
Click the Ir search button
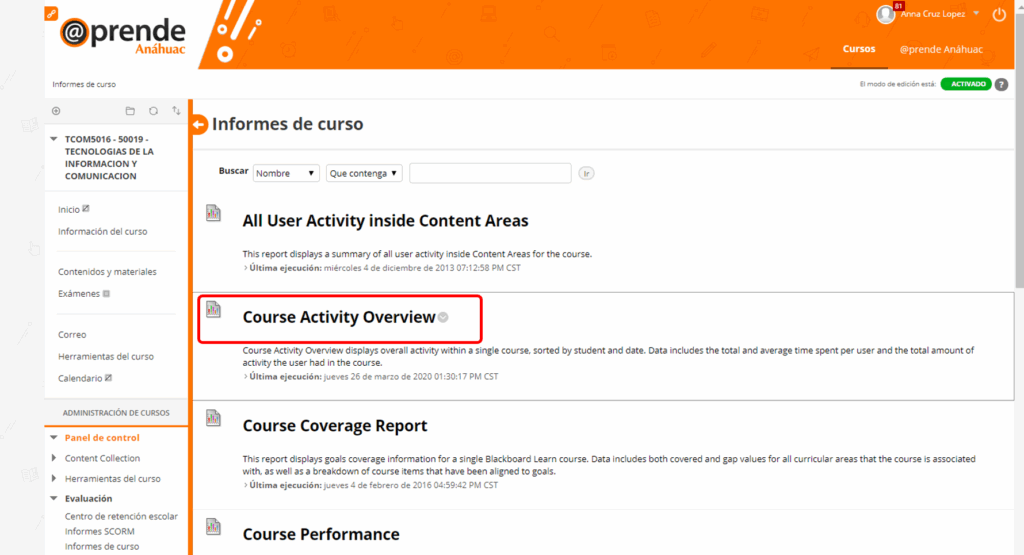pos(587,173)
